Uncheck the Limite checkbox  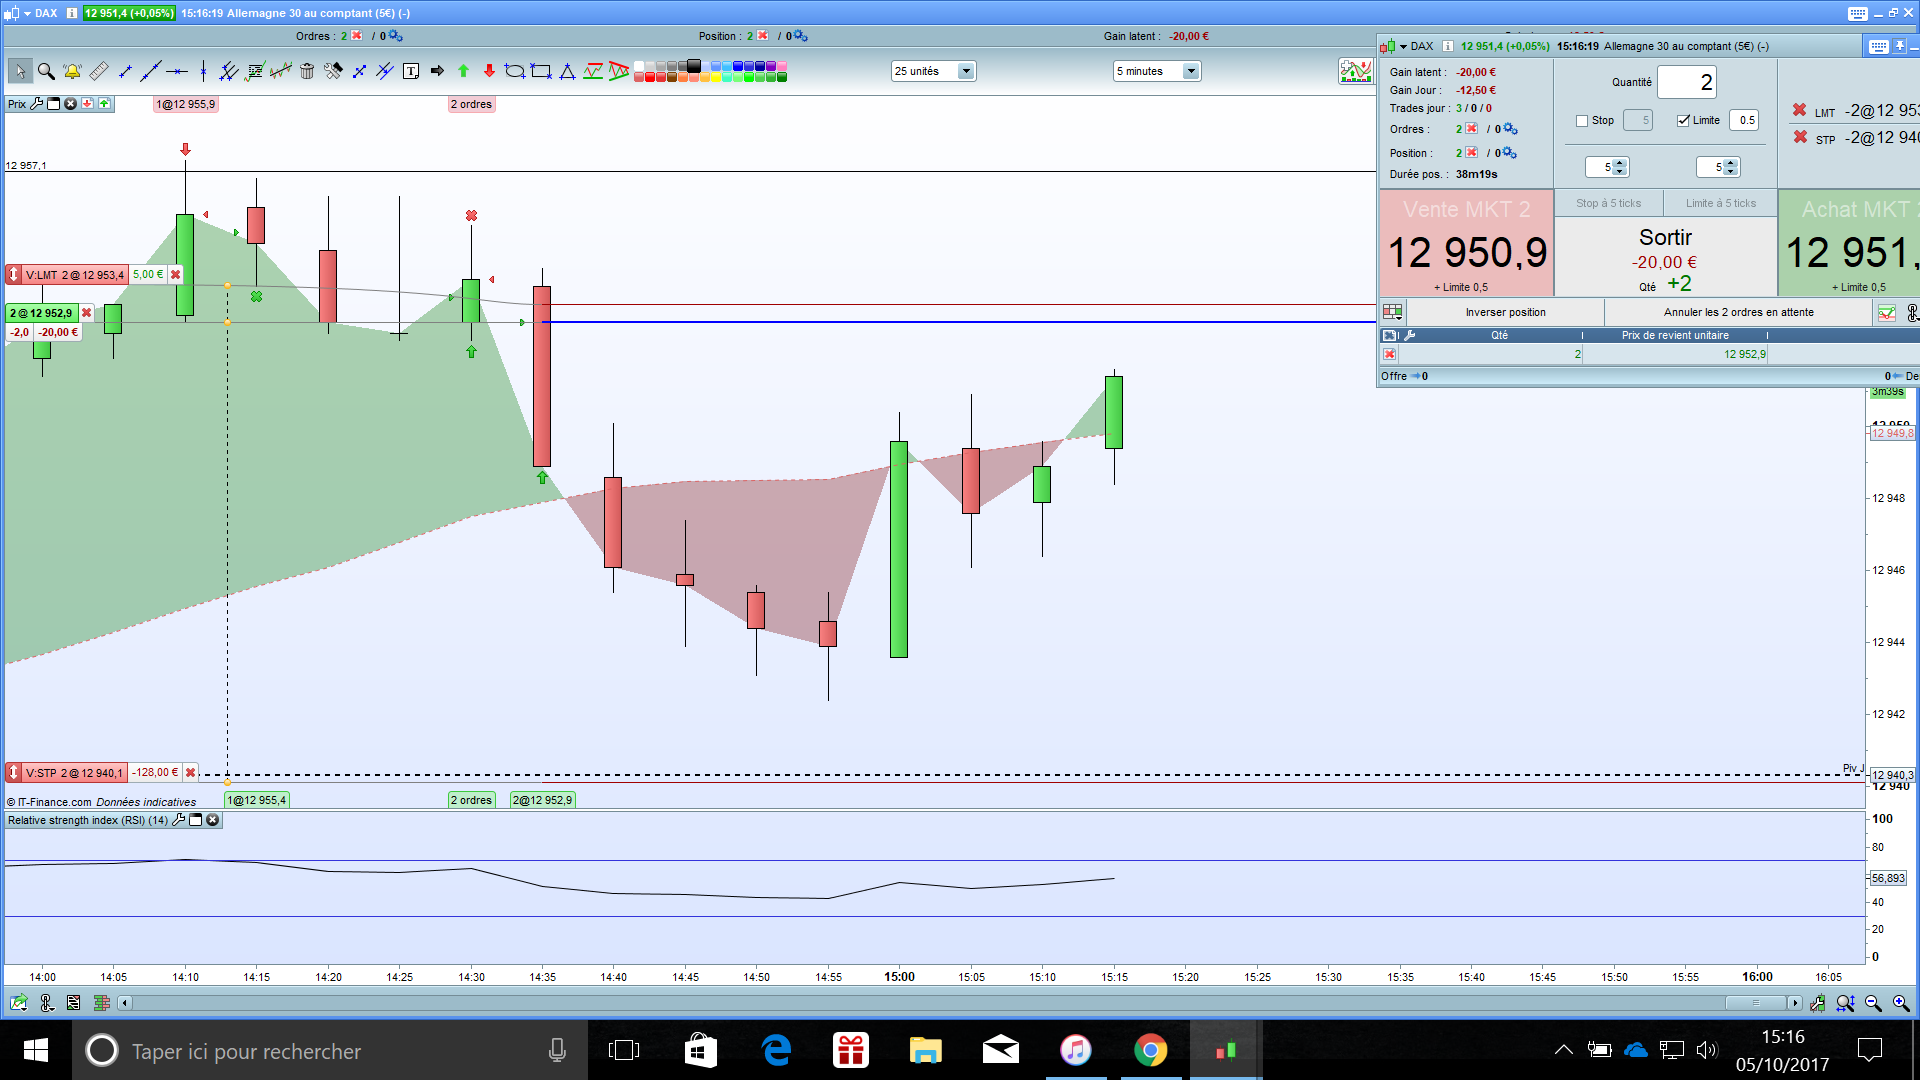[1684, 121]
